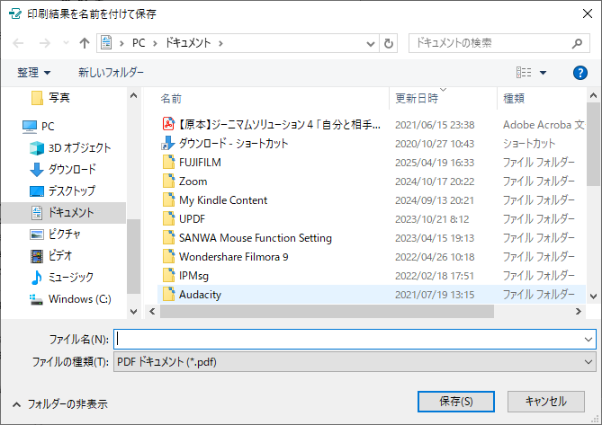Image resolution: width=602 pixels, height=426 pixels.
Task: Select Adobe Acroba type cell
Action: (x=544, y=125)
